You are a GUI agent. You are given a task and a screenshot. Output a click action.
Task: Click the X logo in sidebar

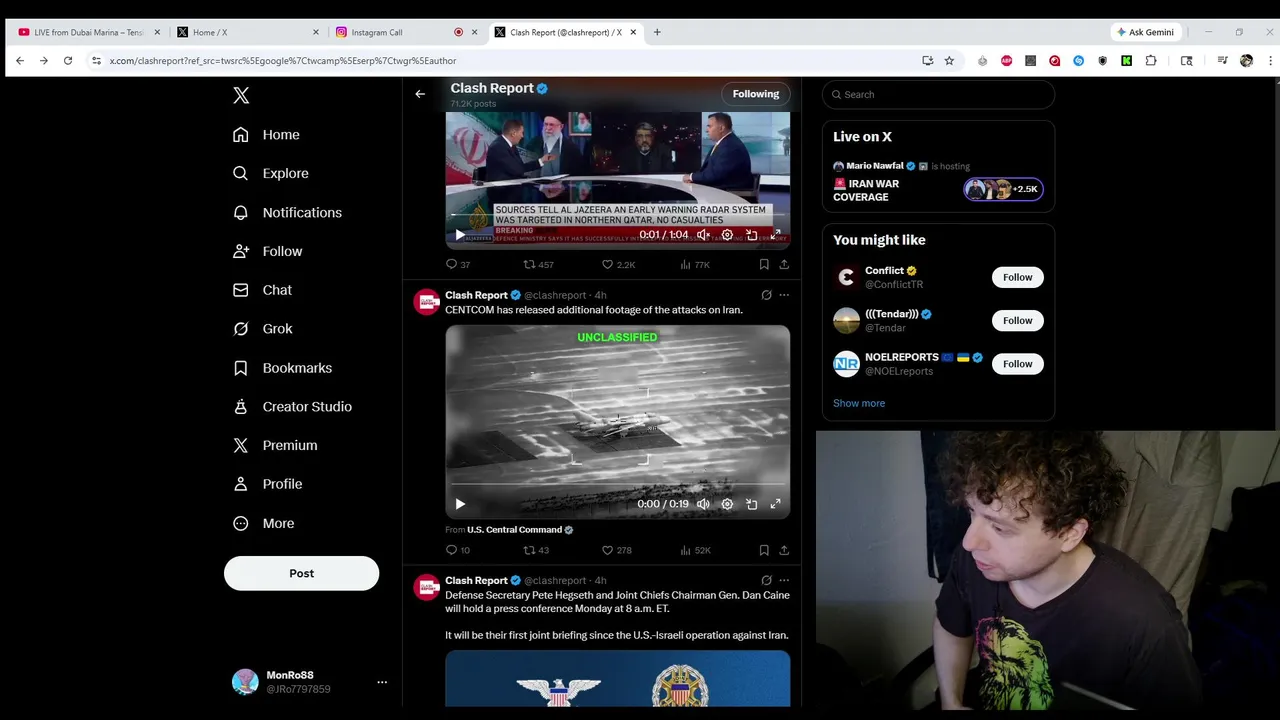pyautogui.click(x=241, y=95)
